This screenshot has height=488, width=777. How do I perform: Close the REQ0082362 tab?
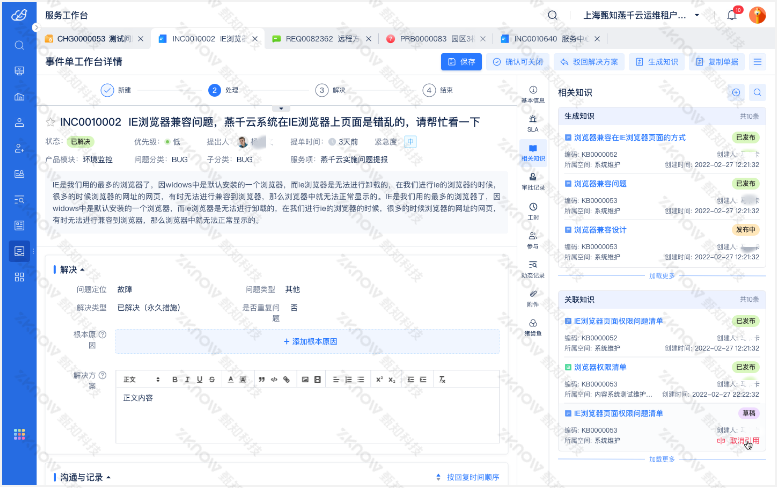368,39
